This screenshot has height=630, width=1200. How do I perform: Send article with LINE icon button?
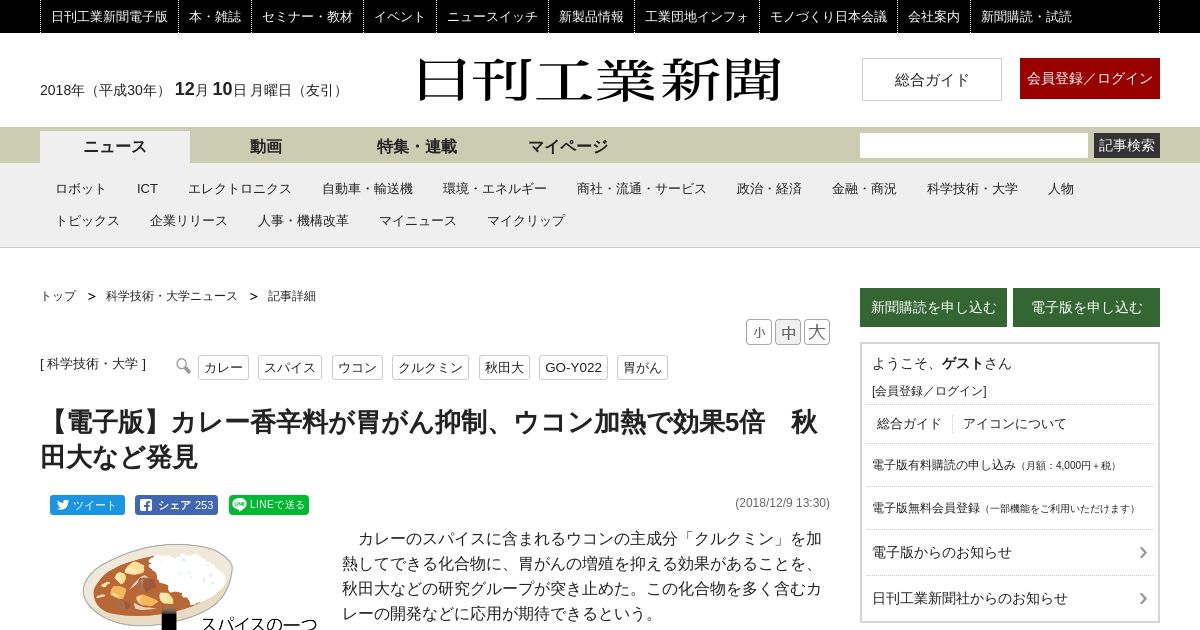[x=269, y=505]
